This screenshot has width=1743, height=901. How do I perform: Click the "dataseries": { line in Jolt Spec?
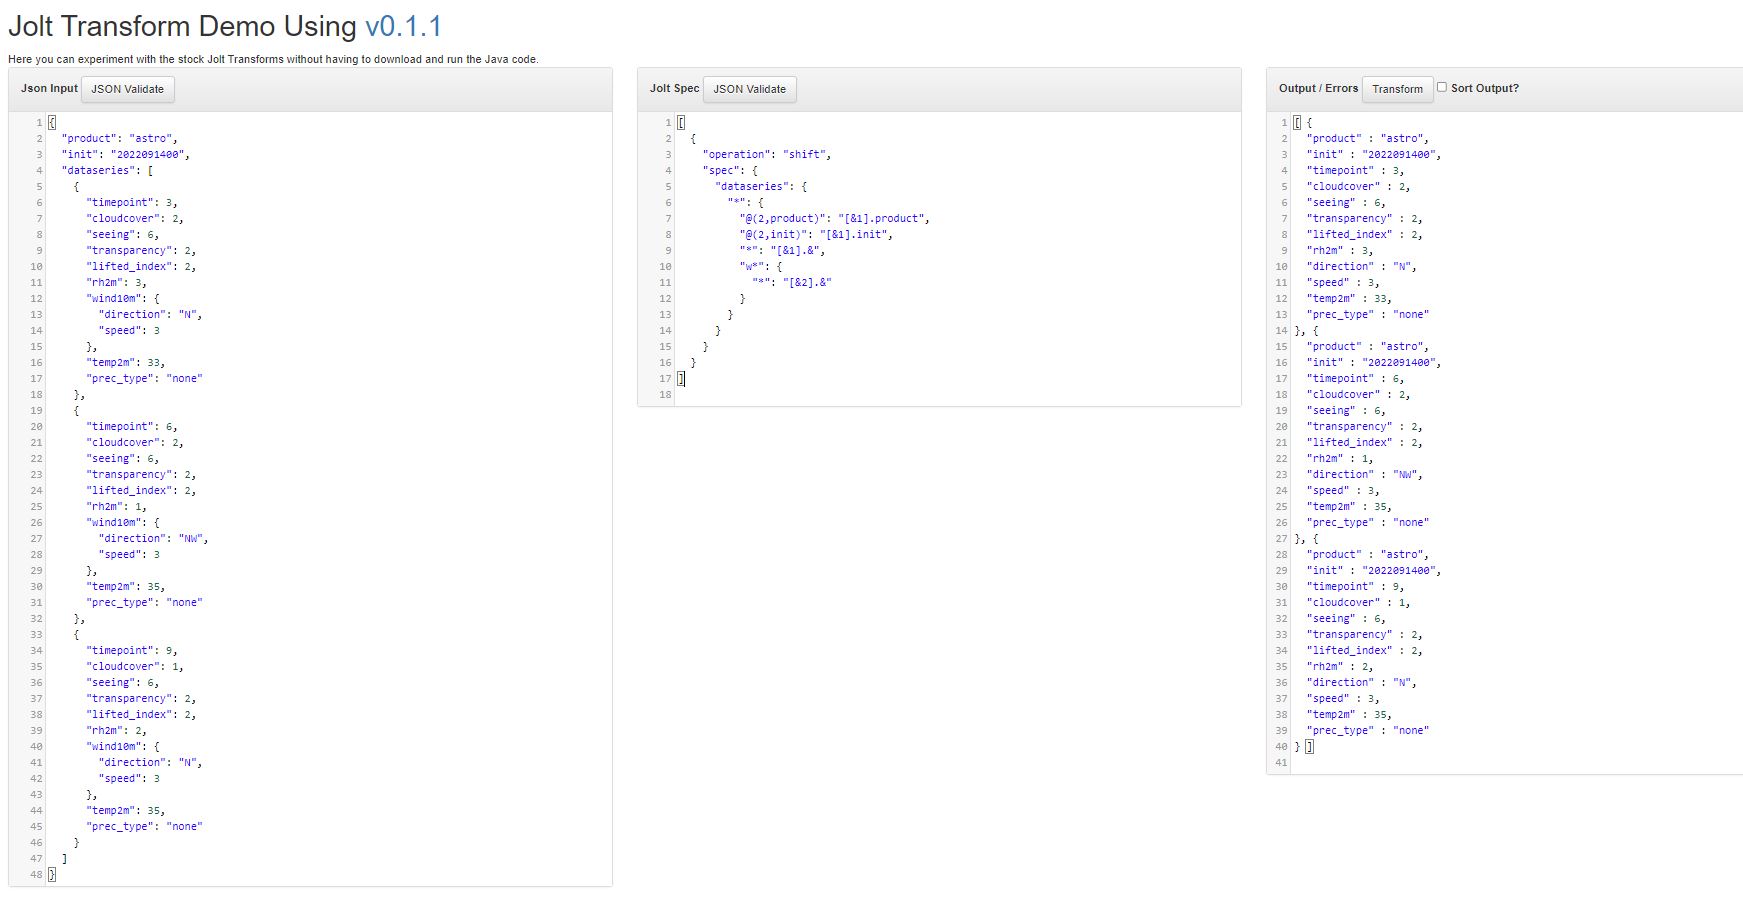(x=761, y=186)
